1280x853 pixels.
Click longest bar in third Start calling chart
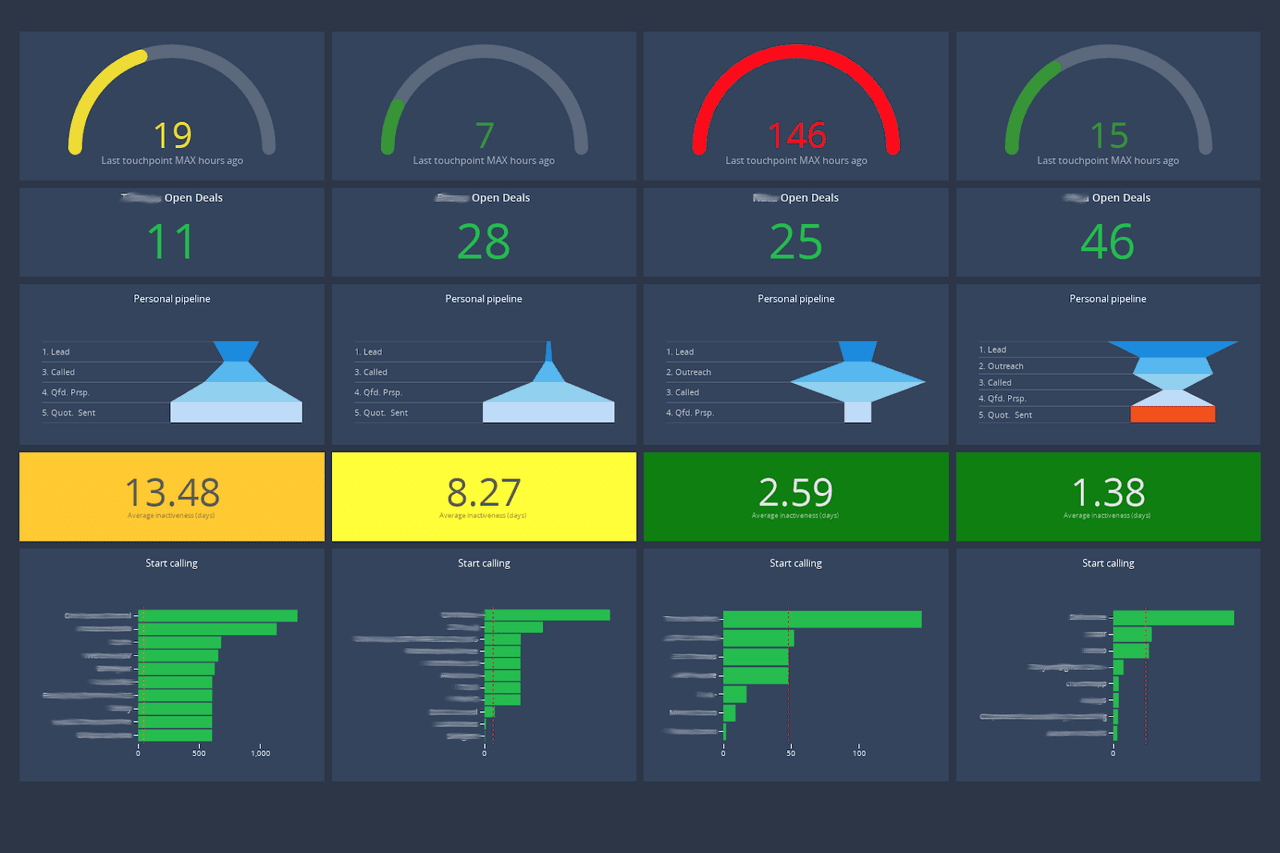tap(822, 620)
